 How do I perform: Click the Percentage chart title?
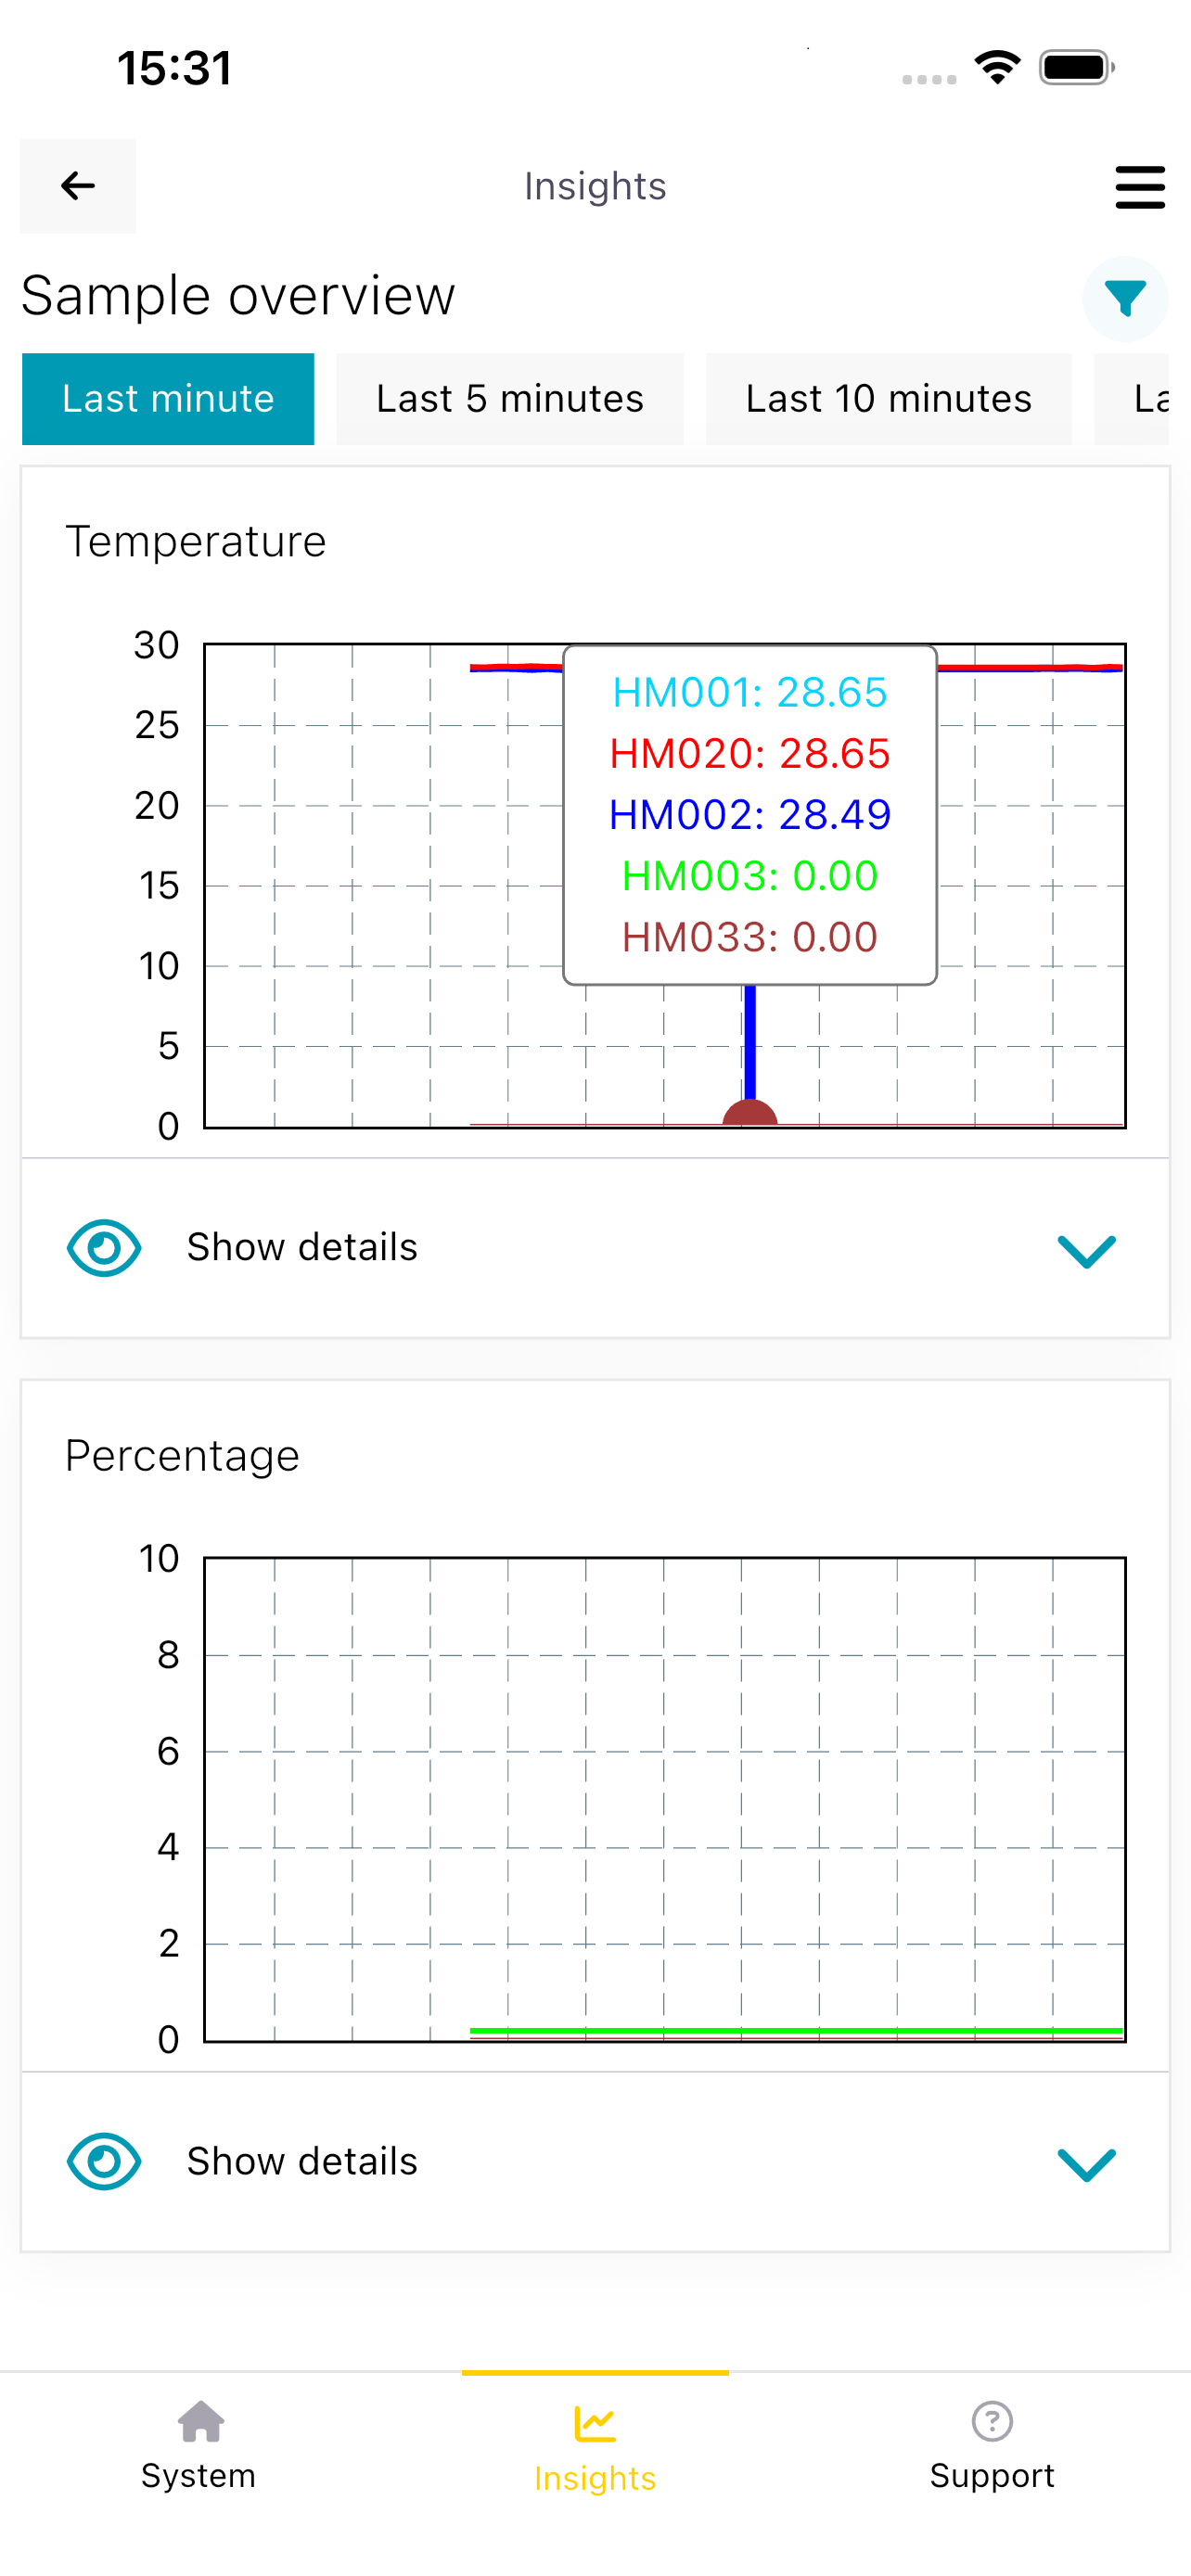click(x=182, y=1456)
